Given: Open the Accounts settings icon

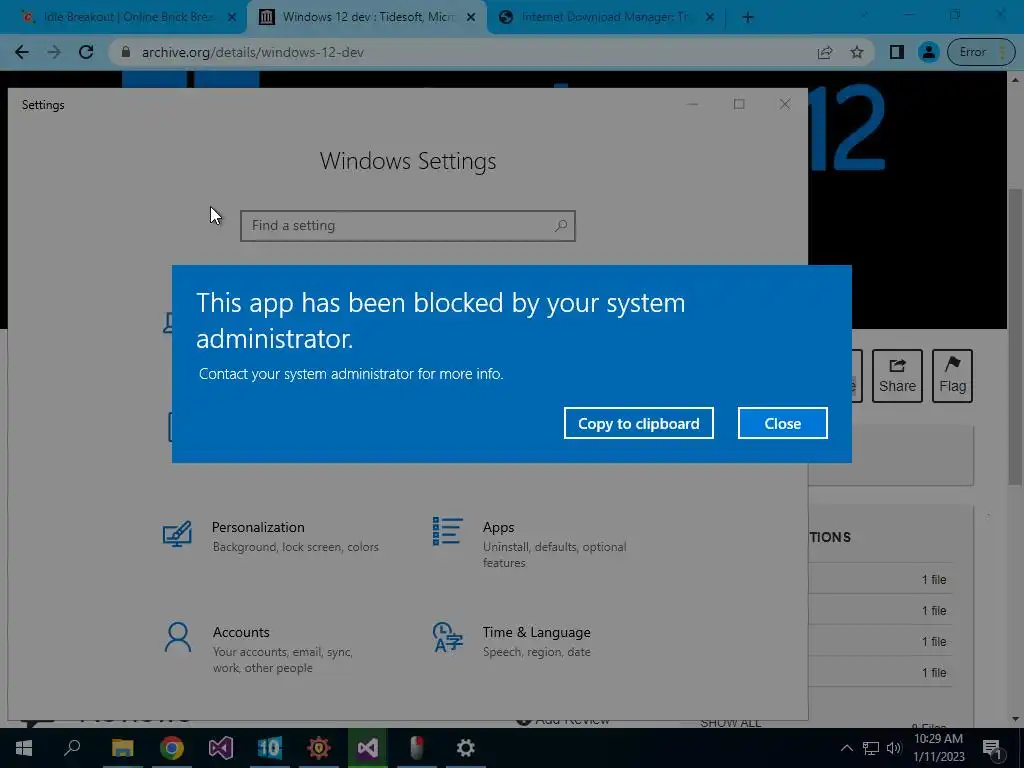Looking at the screenshot, I should 178,637.
